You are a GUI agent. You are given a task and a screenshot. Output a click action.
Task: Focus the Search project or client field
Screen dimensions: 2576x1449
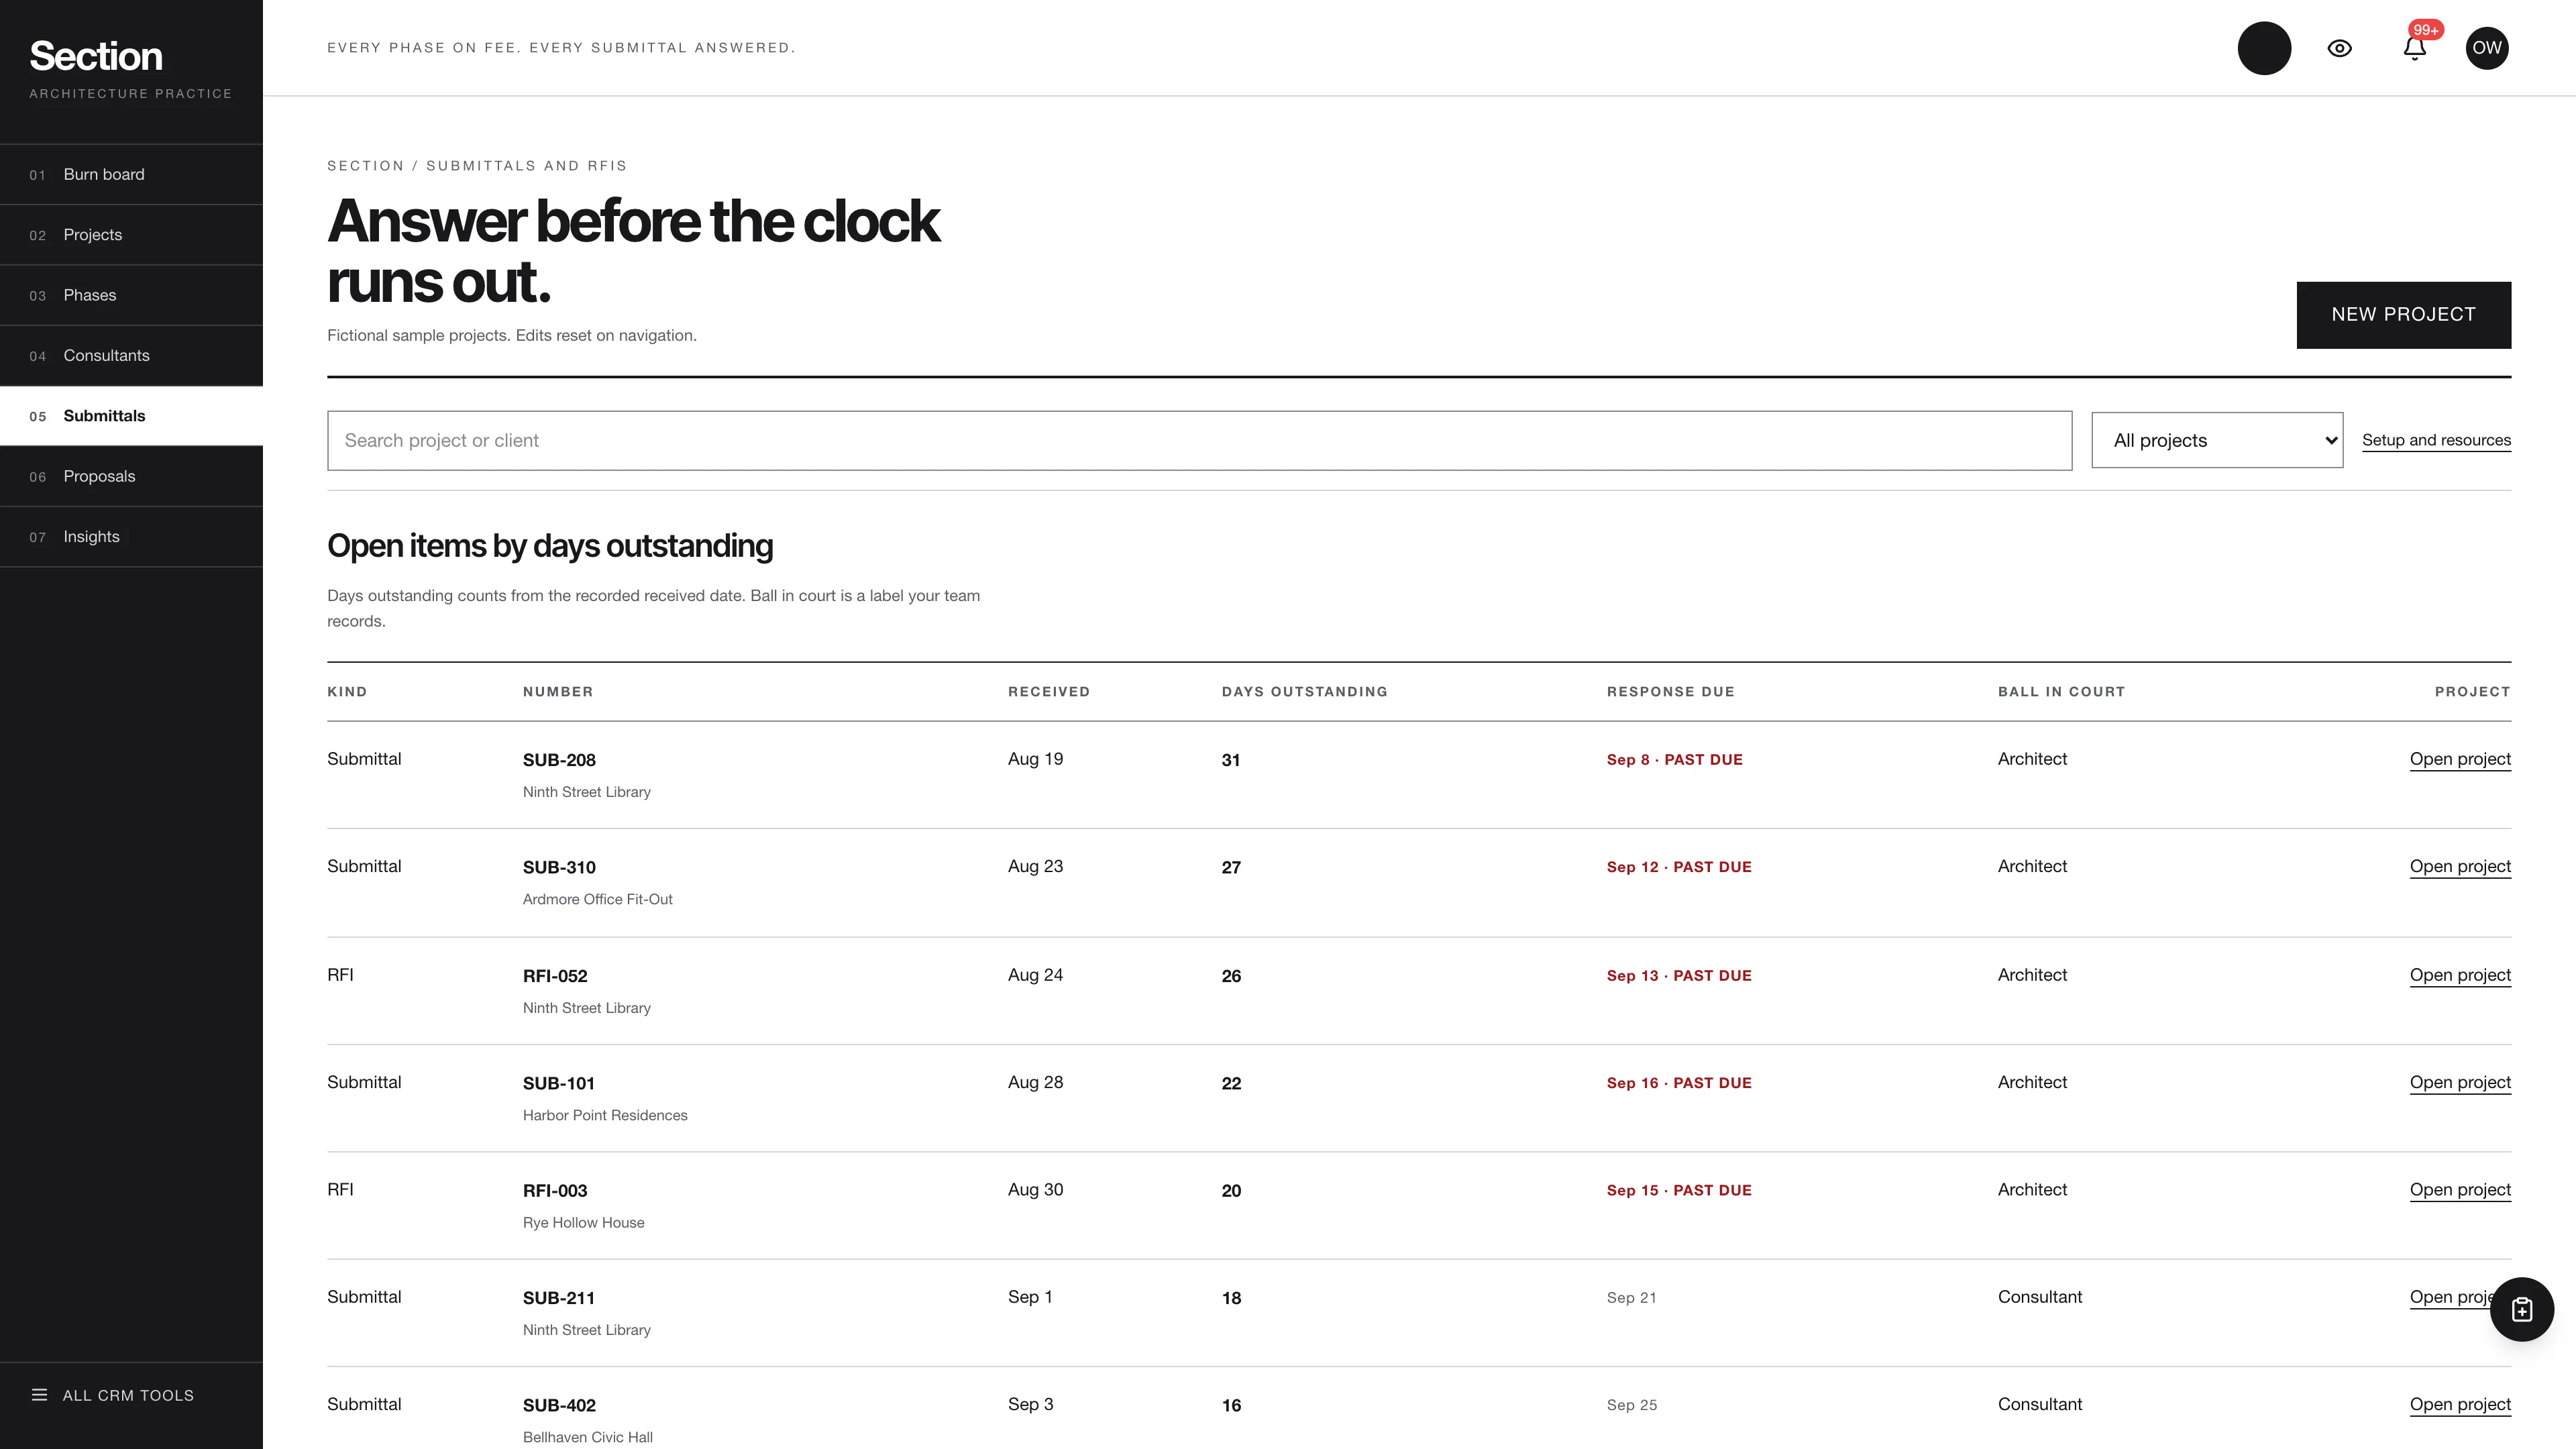[1199, 441]
